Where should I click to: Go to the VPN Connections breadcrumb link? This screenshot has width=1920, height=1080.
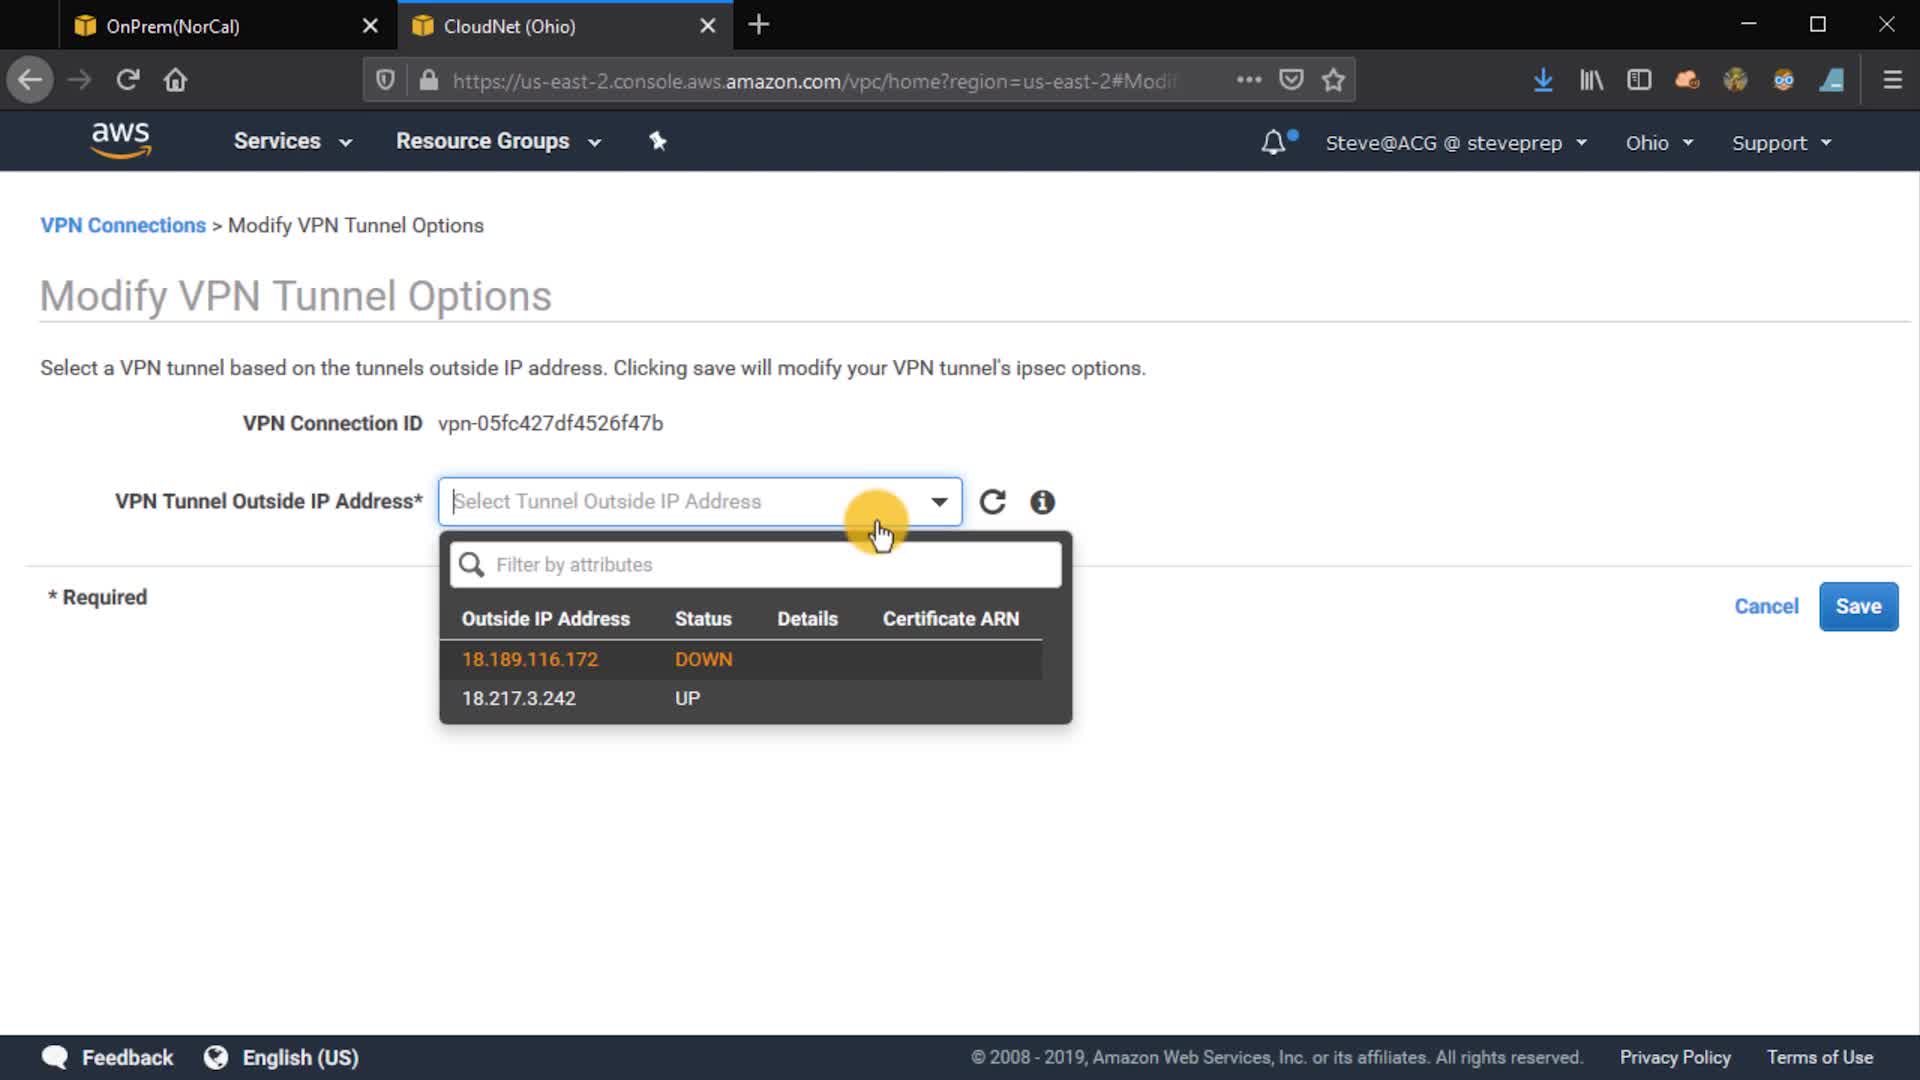point(123,226)
